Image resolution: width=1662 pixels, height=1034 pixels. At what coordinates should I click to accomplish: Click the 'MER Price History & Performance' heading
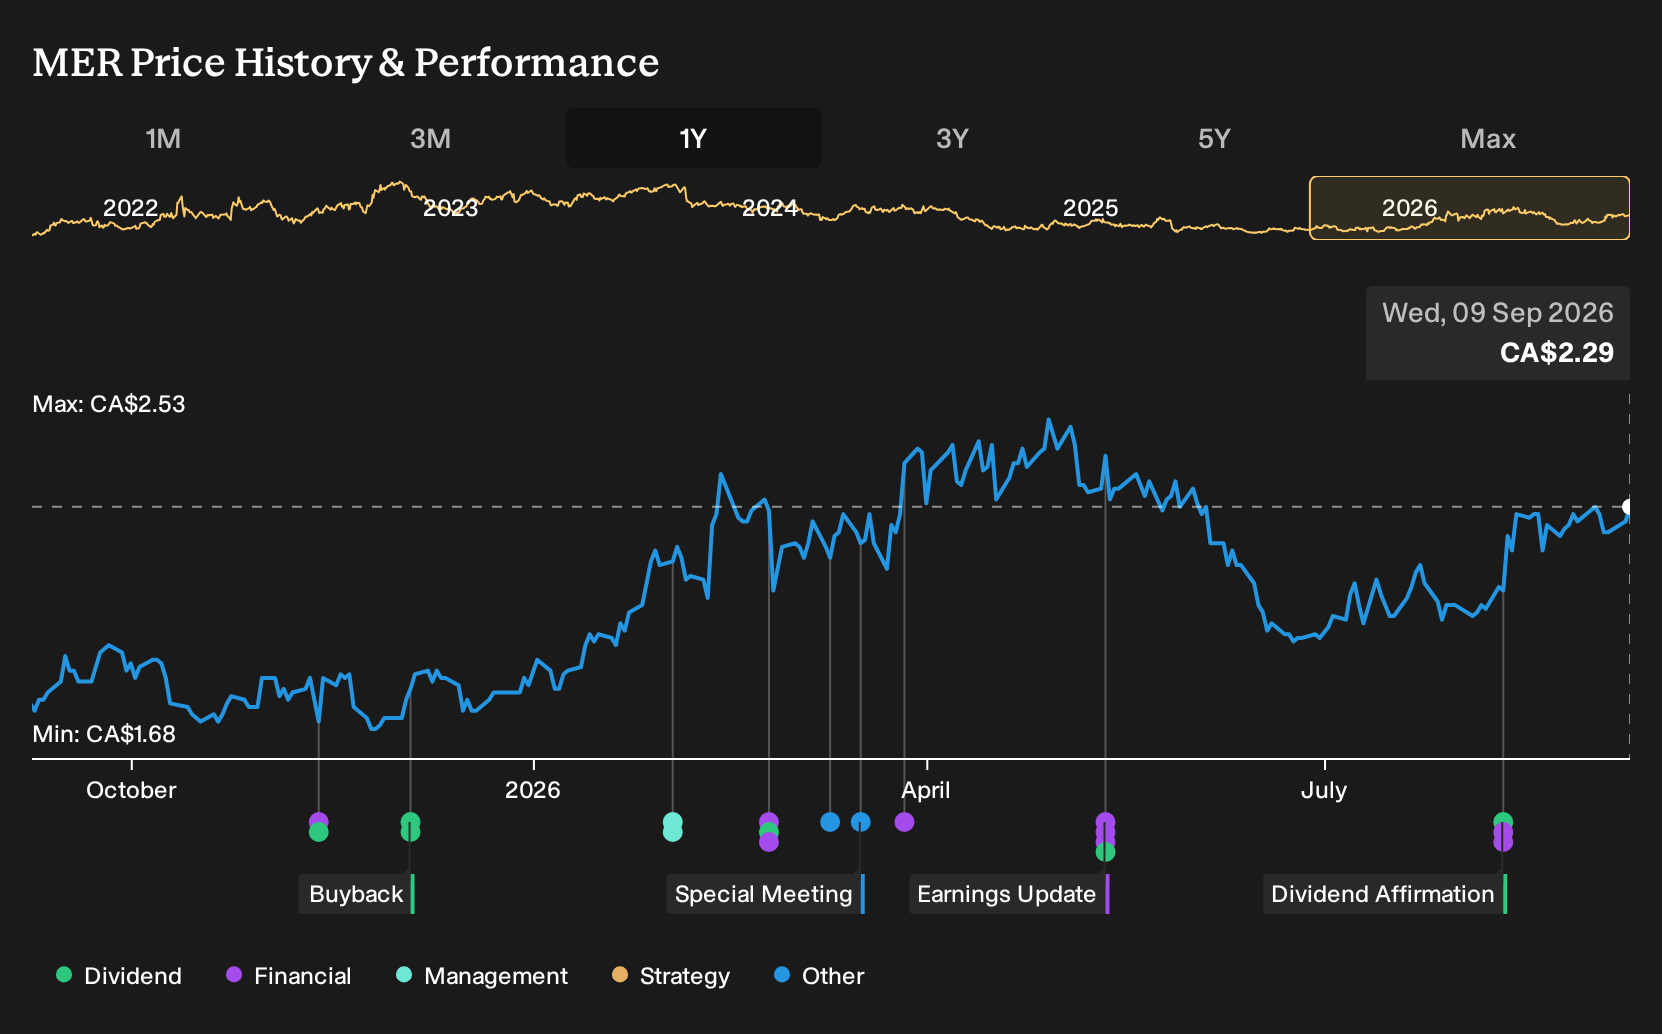click(x=346, y=62)
